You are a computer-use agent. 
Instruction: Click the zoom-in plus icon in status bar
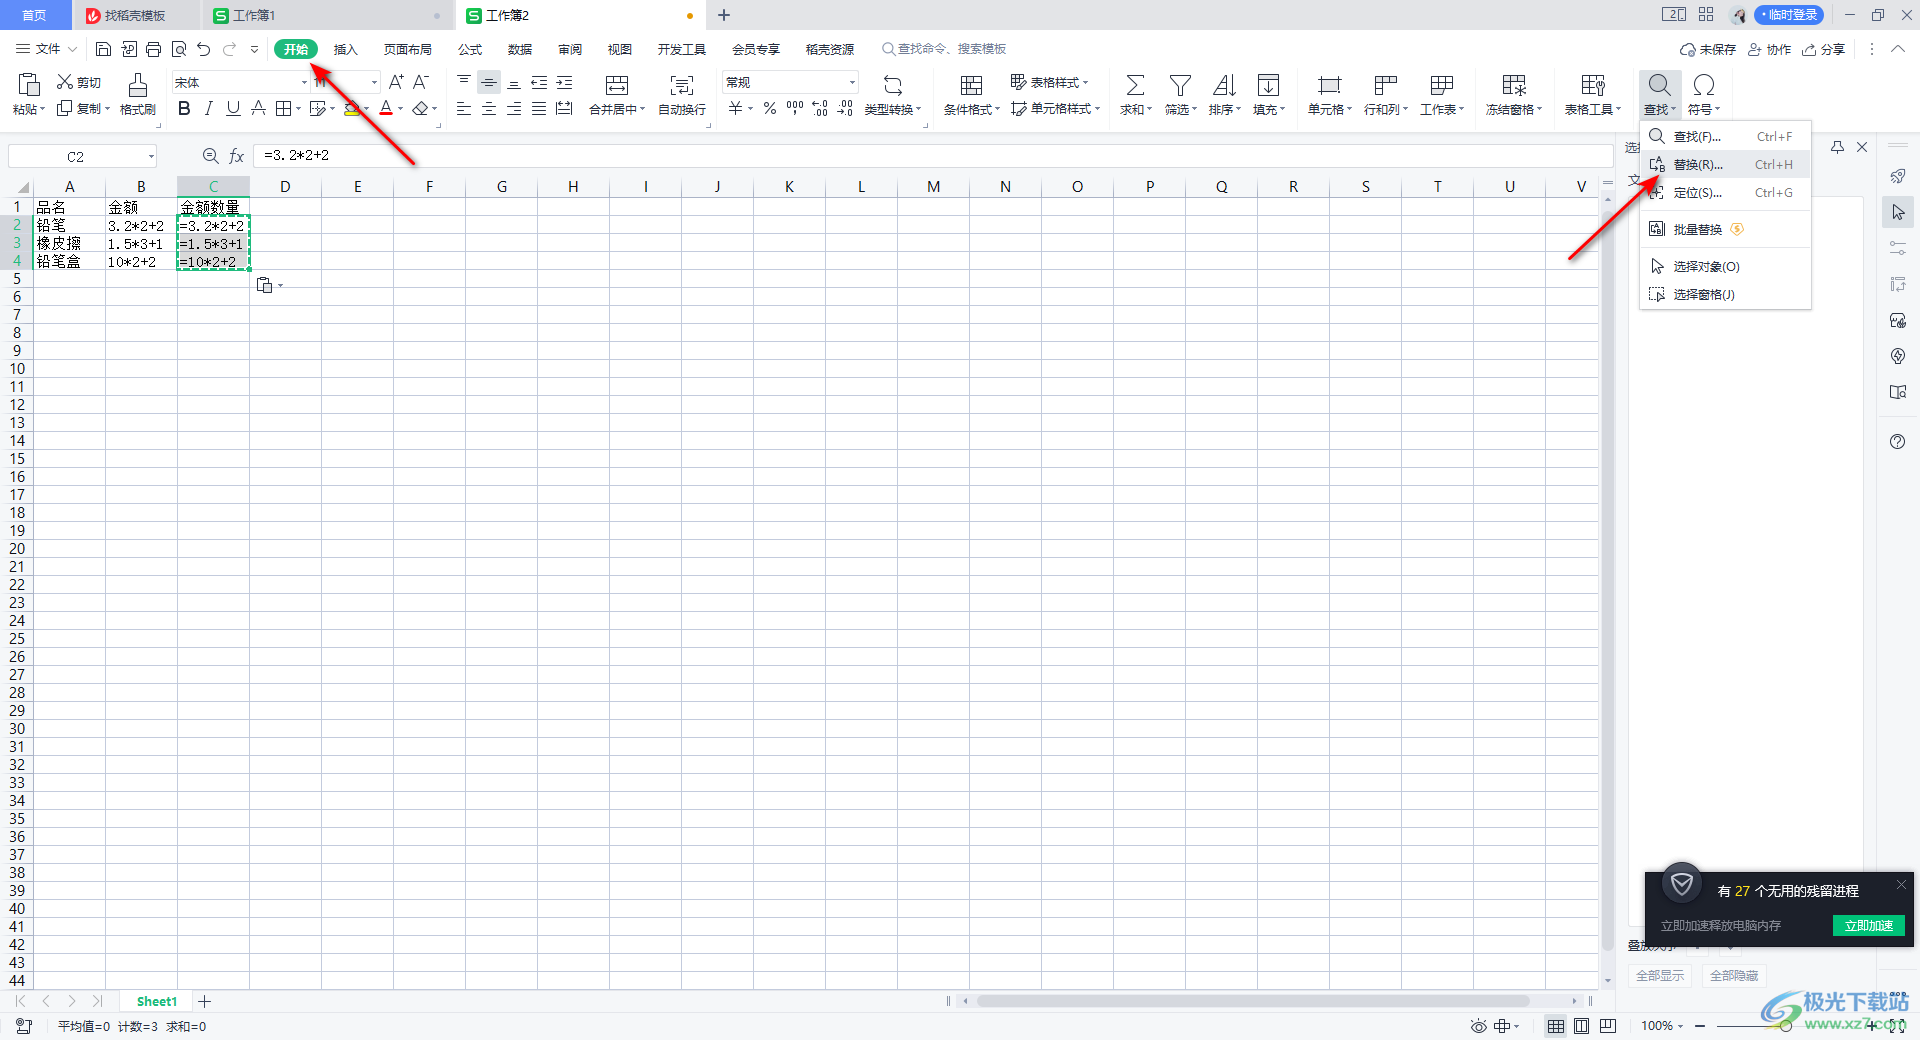click(x=1872, y=1026)
